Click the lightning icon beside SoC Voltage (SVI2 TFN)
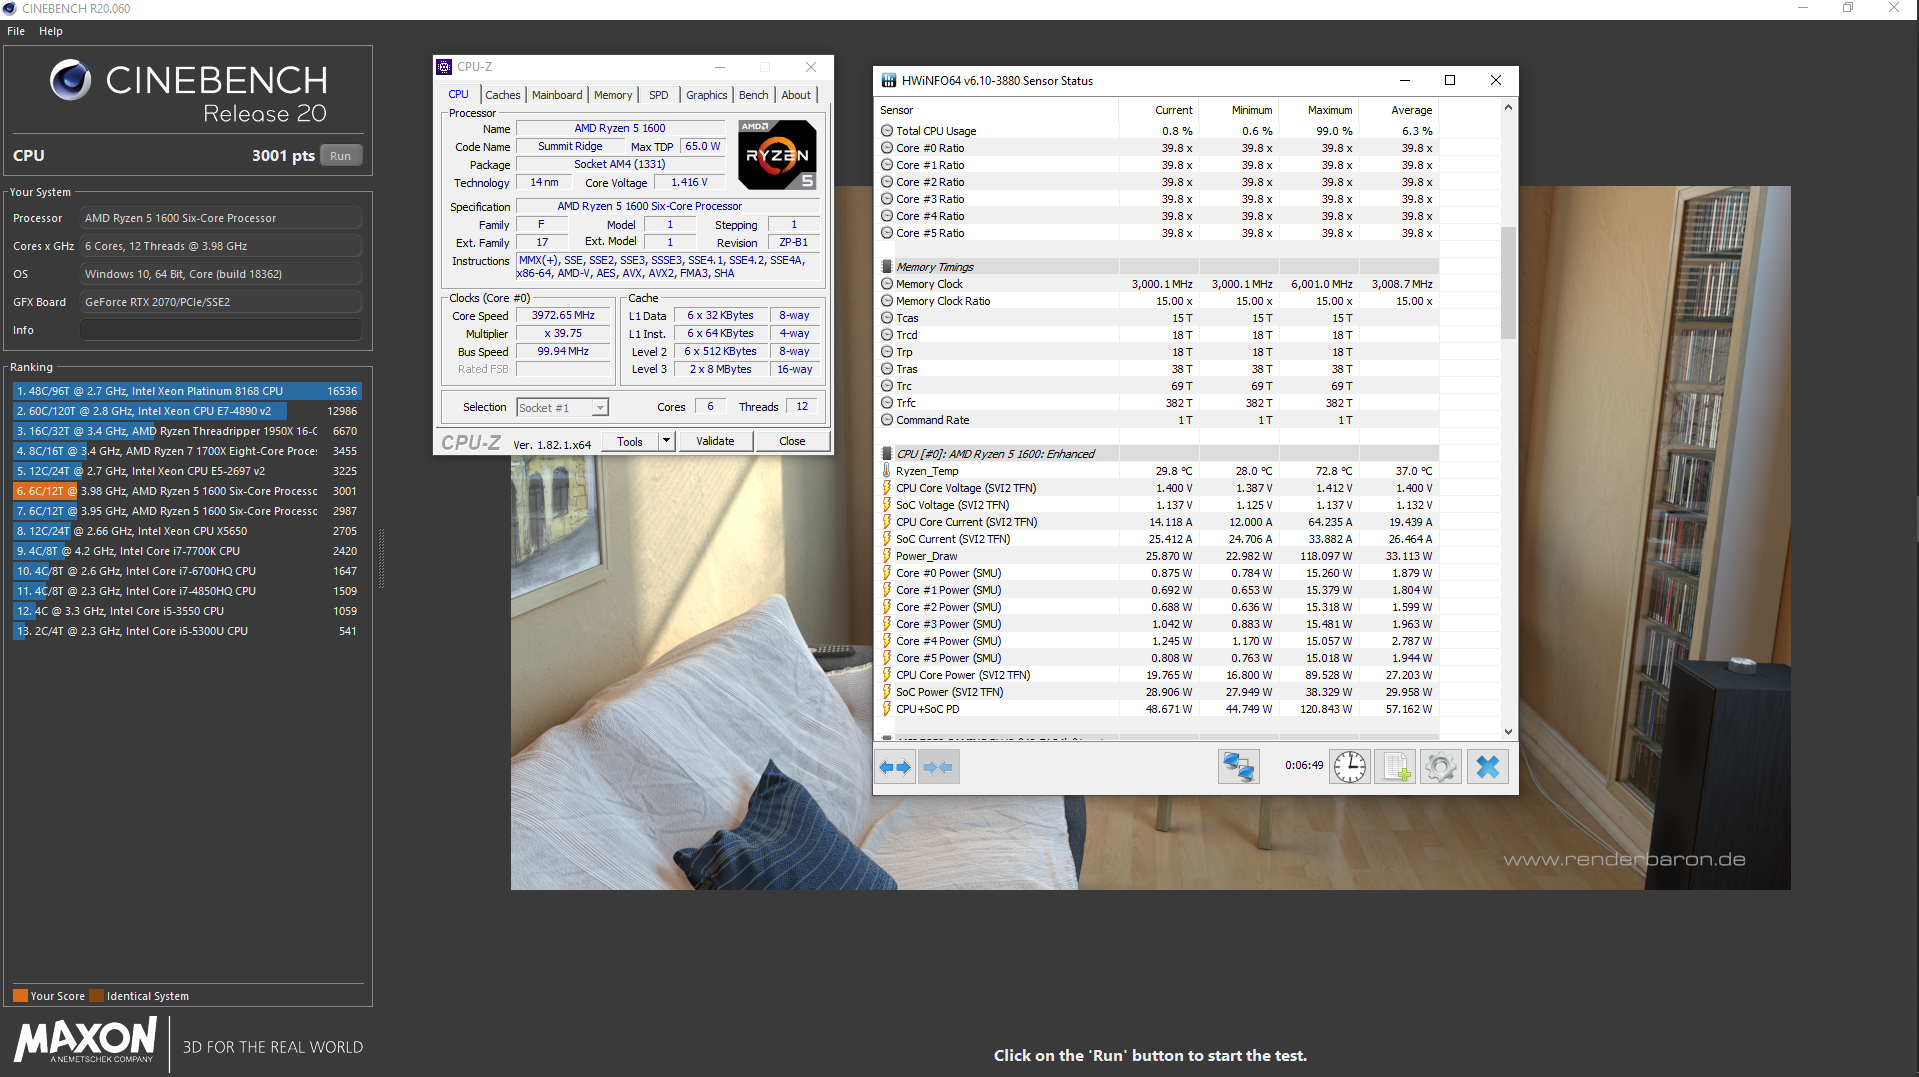Viewport: 1919px width, 1077px height. pos(887,505)
